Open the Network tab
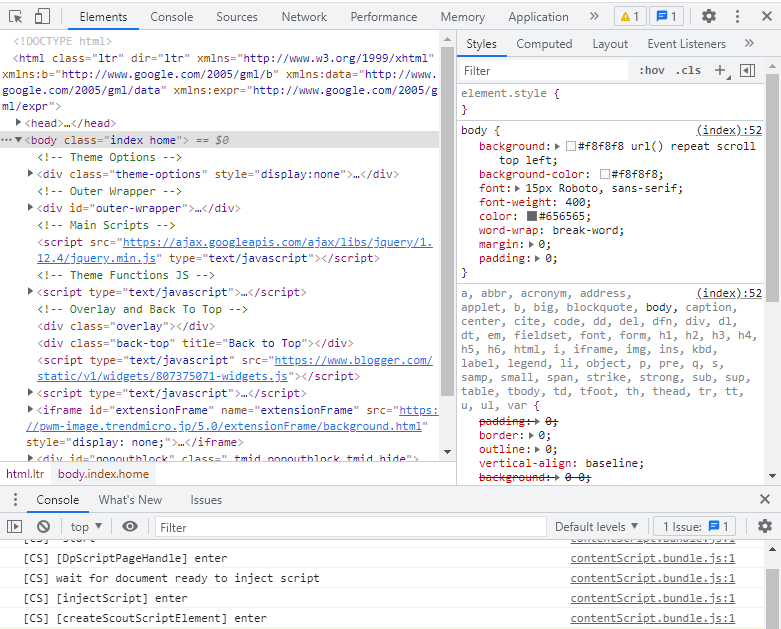This screenshot has height=629, width=781. pos(304,17)
